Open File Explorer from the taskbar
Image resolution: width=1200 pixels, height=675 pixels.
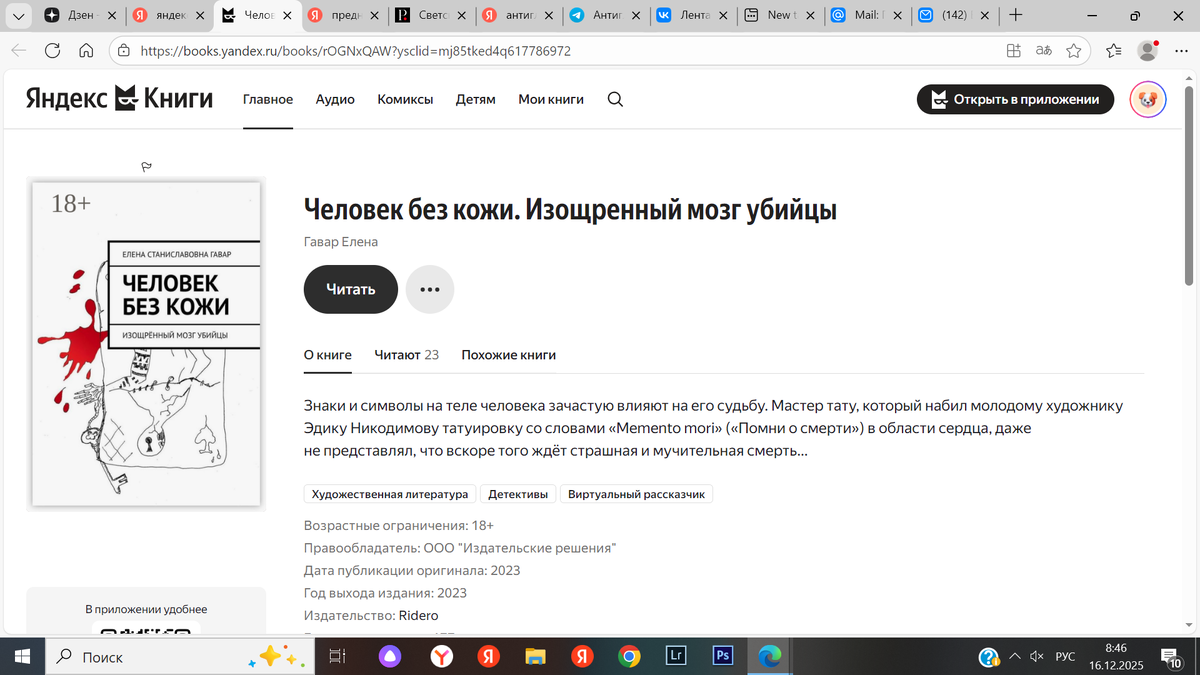coord(535,656)
